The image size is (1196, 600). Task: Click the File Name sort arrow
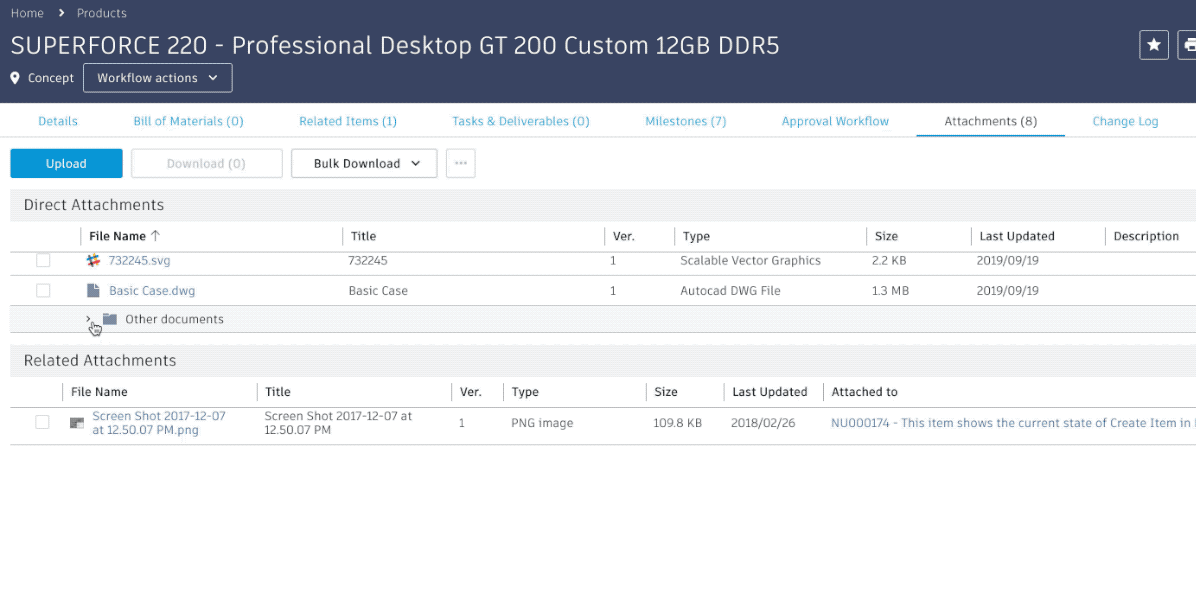(155, 236)
